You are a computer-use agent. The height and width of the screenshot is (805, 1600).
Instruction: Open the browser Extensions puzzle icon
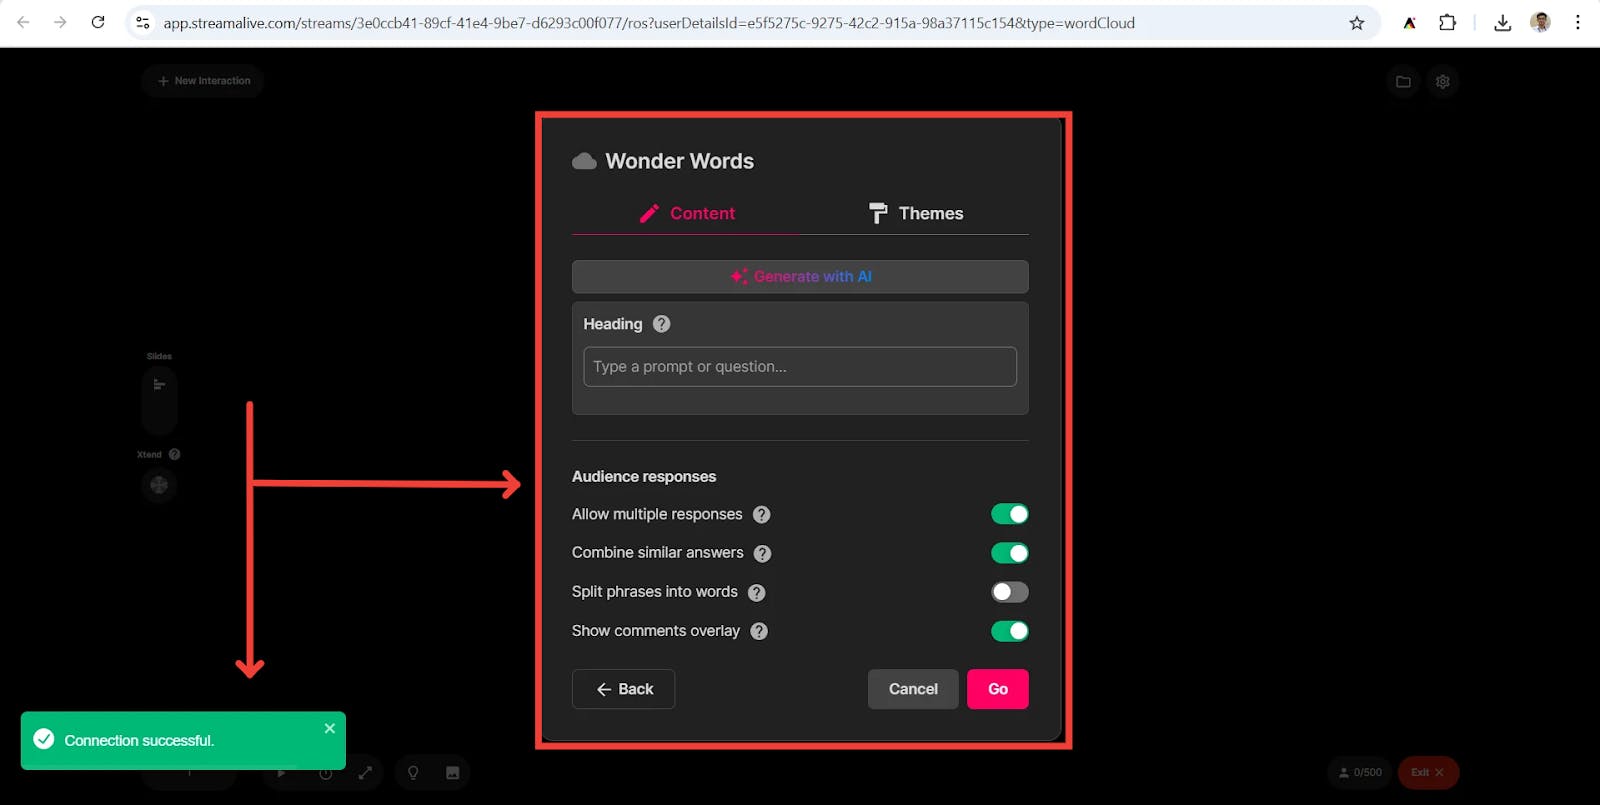(1447, 23)
